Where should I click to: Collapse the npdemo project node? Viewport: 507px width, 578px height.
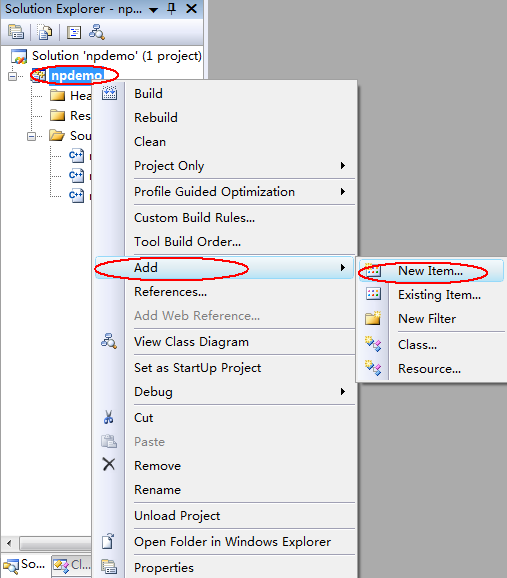click(13, 76)
